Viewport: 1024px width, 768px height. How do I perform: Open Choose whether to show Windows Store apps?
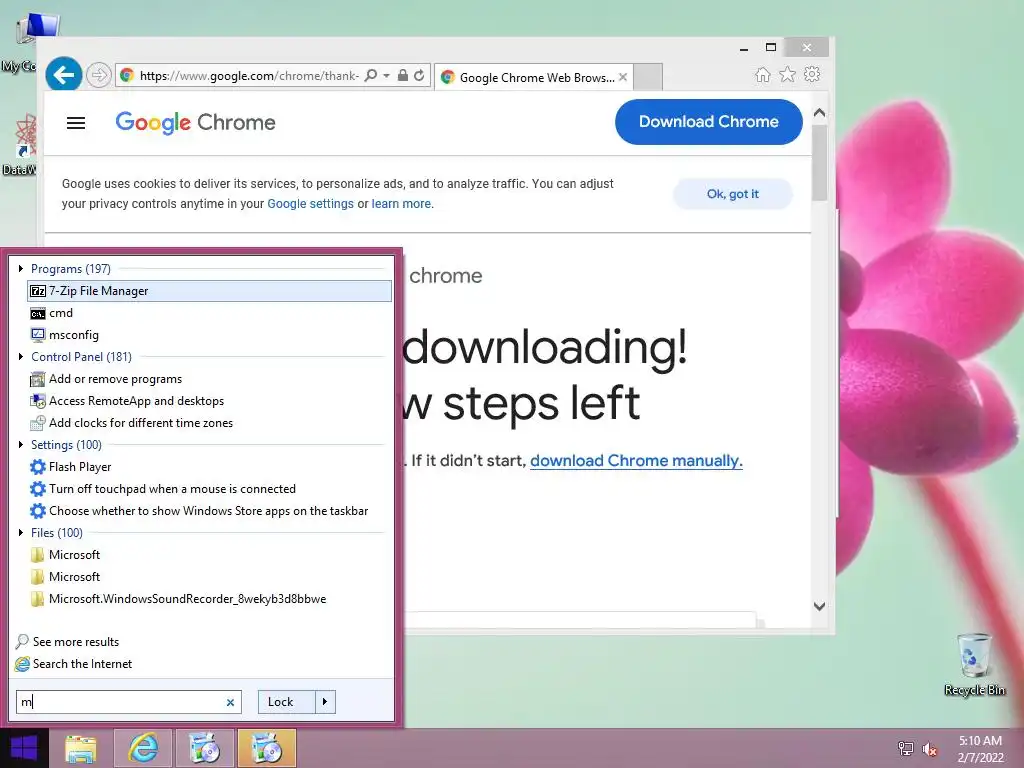click(x=210, y=511)
